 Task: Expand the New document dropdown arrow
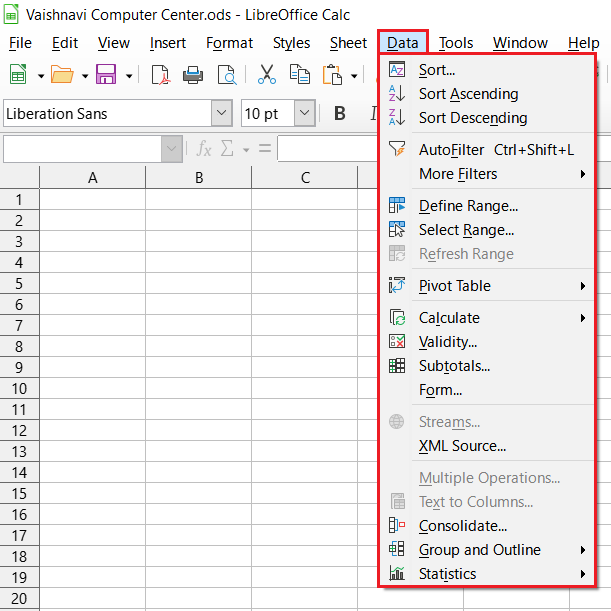coord(41,76)
